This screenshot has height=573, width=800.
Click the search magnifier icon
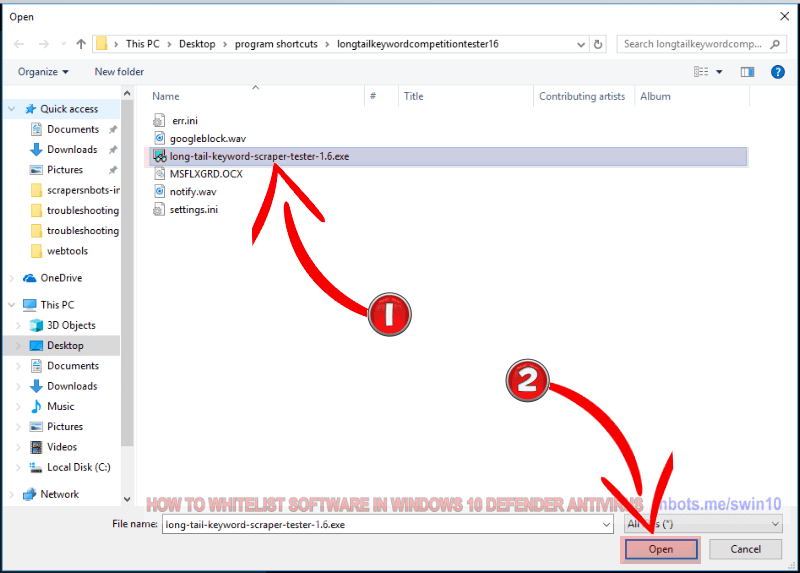click(775, 44)
